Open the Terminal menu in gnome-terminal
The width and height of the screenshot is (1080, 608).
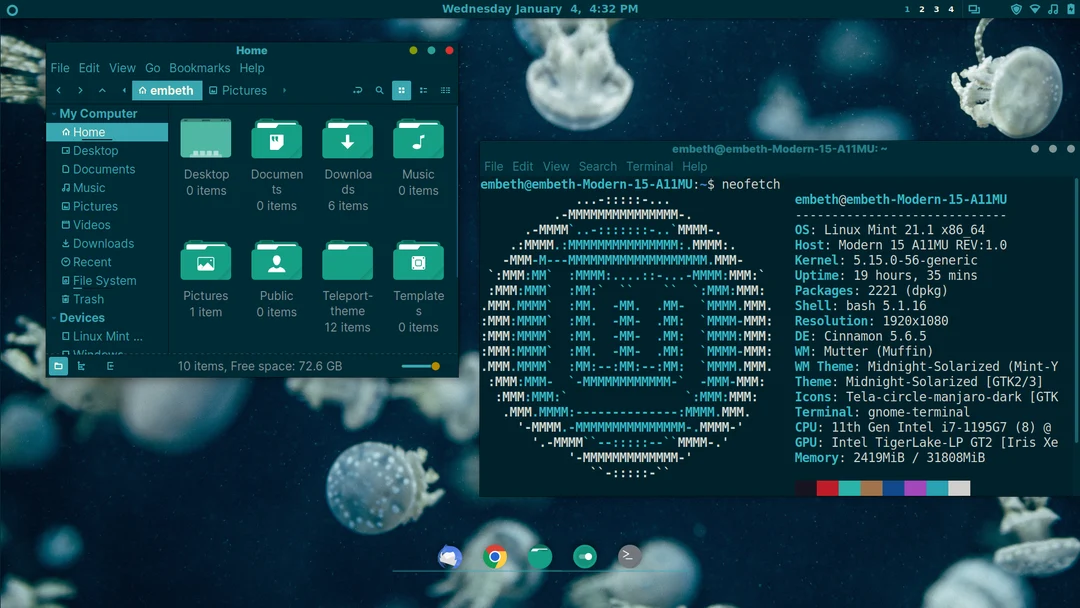[649, 166]
